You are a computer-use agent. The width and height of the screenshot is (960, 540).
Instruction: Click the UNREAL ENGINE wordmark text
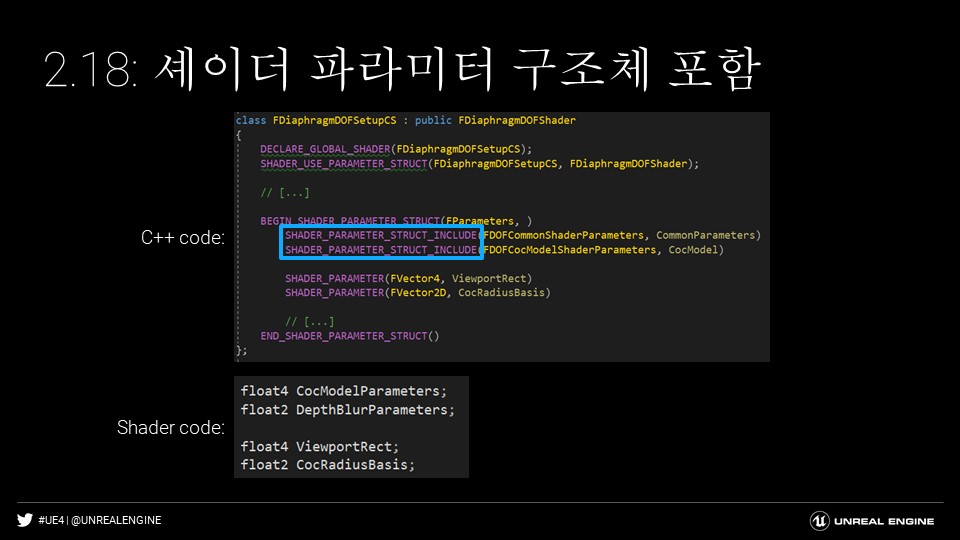coord(884,522)
